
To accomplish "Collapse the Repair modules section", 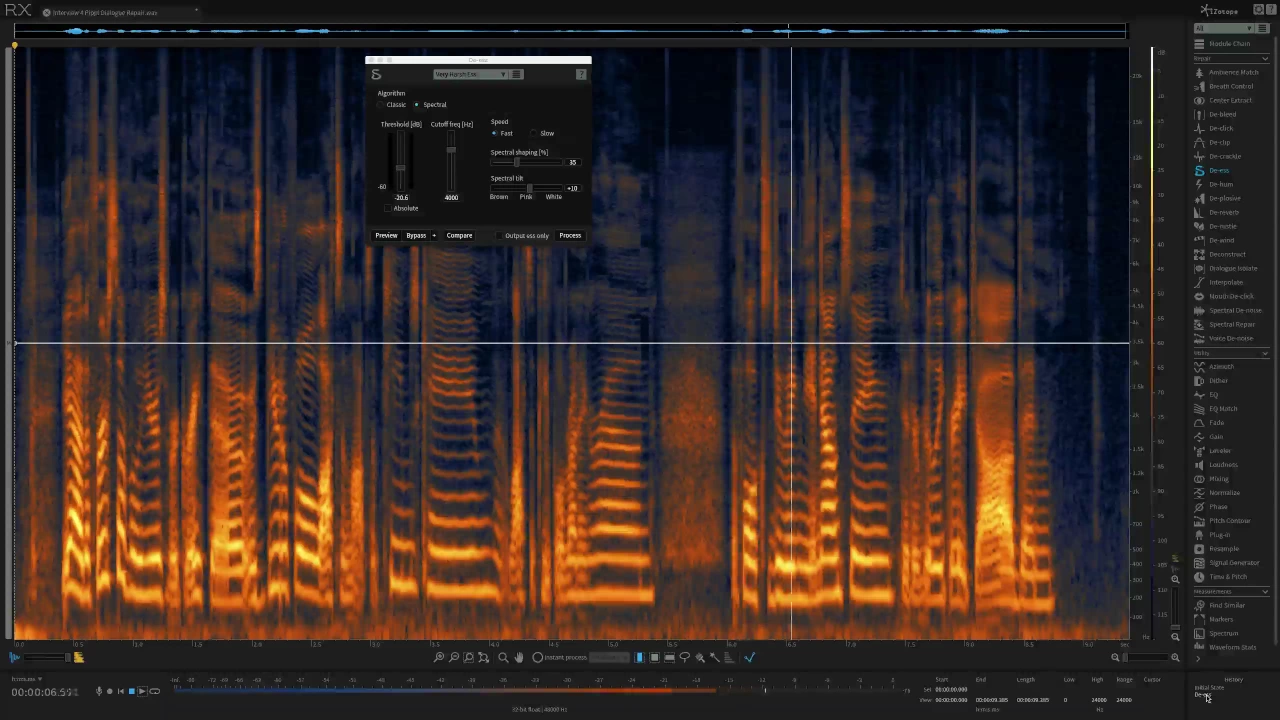I will click(1265, 59).
